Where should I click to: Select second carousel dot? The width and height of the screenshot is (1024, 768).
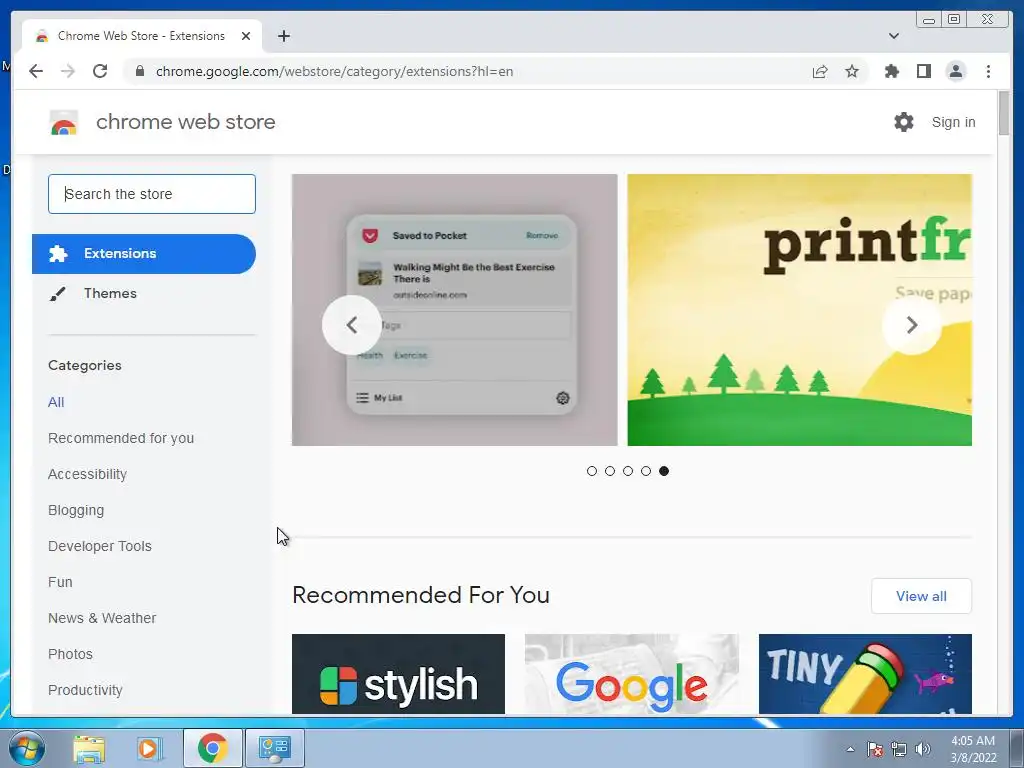click(x=610, y=471)
